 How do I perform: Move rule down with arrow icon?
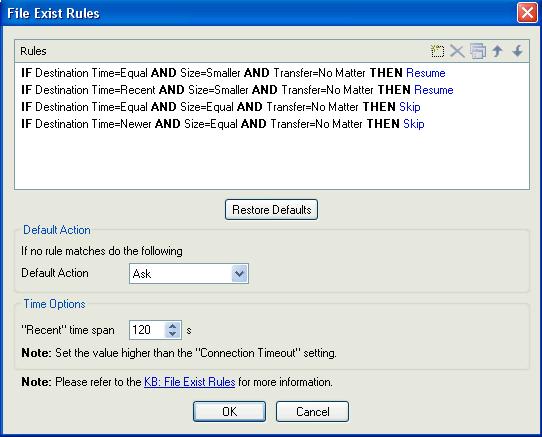[x=517, y=51]
